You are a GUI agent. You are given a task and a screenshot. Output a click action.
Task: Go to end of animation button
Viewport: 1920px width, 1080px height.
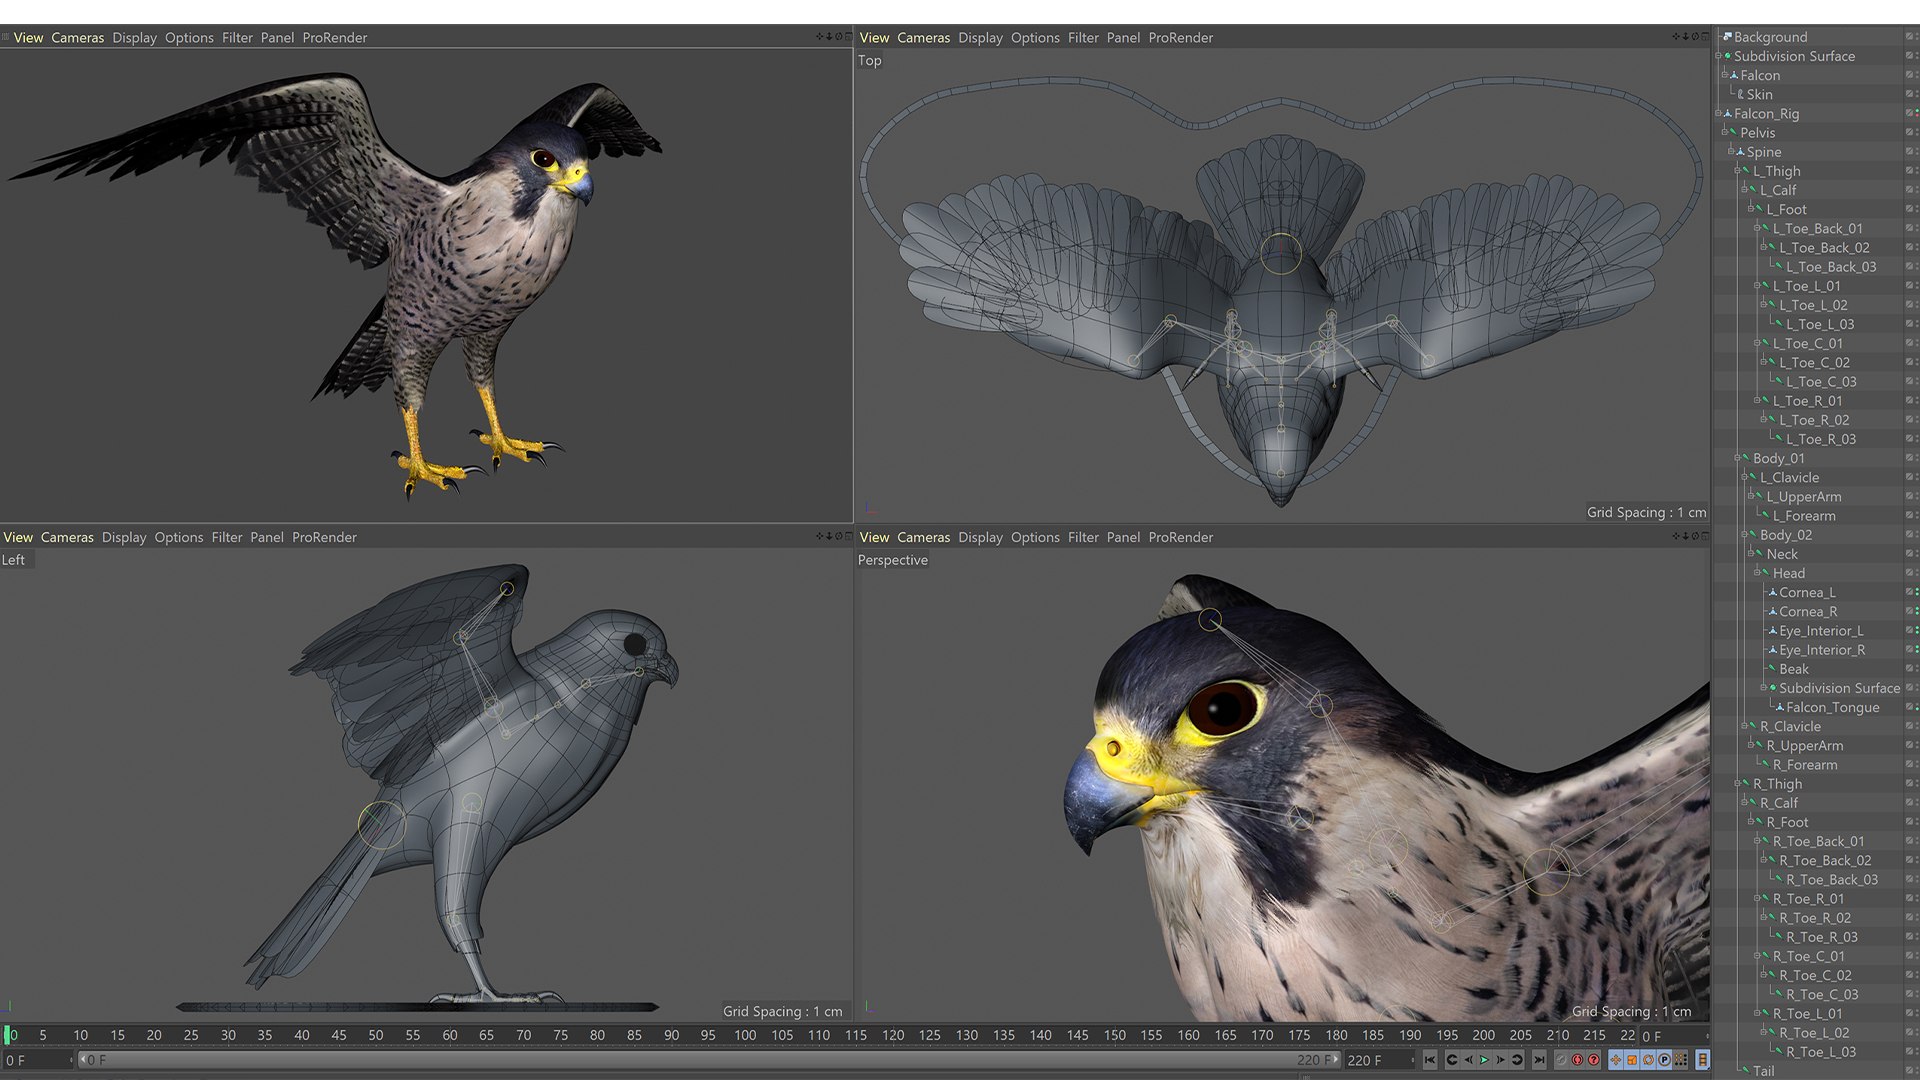click(1539, 1060)
